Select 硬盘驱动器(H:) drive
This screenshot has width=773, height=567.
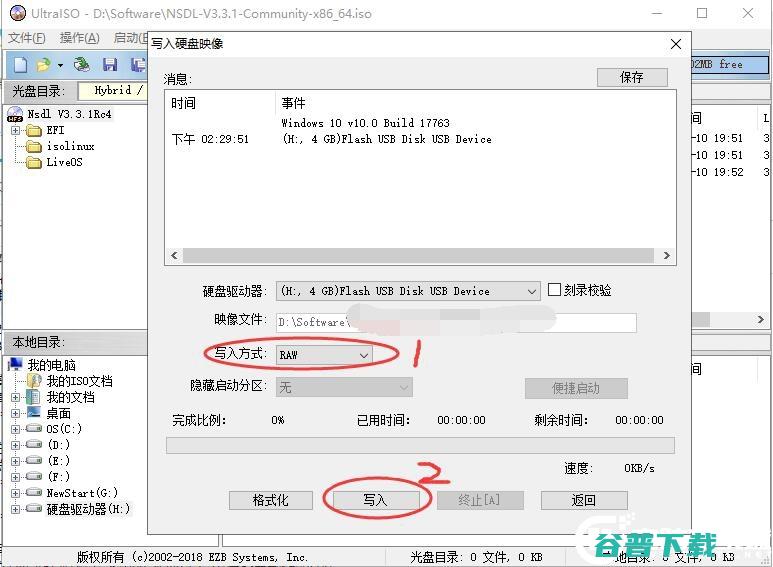click(88, 509)
